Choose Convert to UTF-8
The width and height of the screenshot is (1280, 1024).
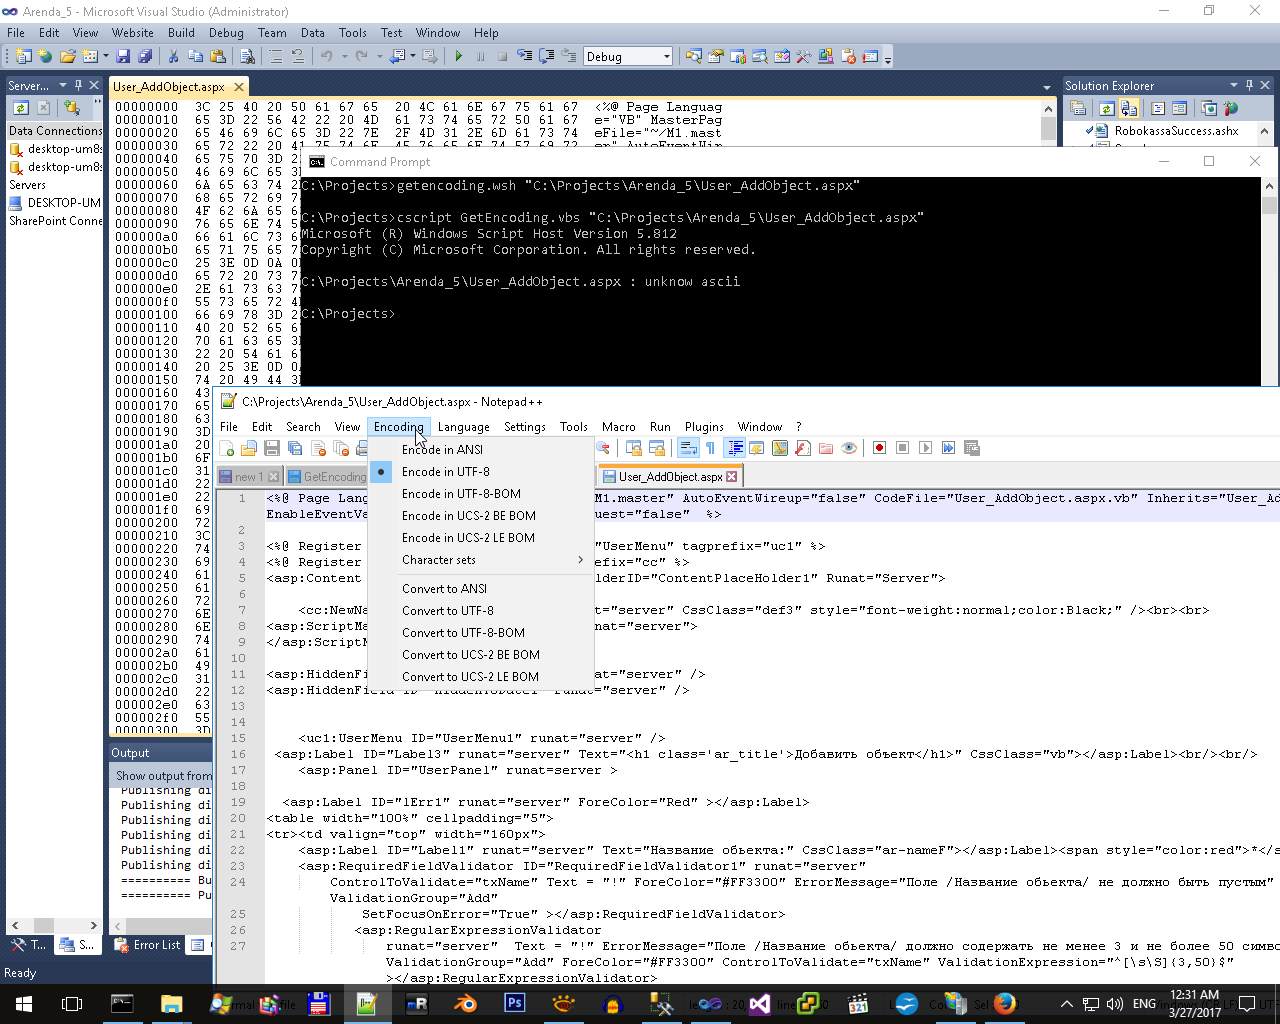tap(447, 611)
